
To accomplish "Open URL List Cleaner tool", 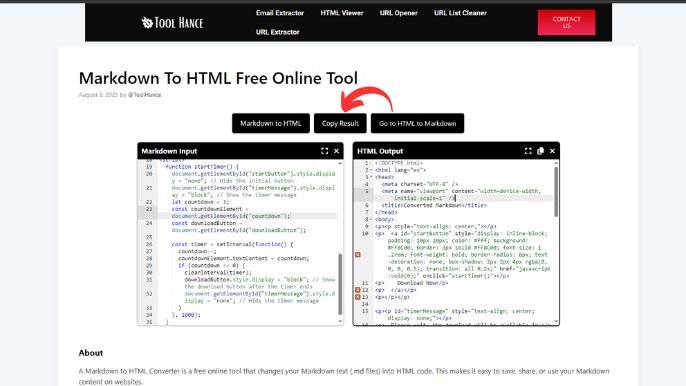I will click(x=460, y=13).
